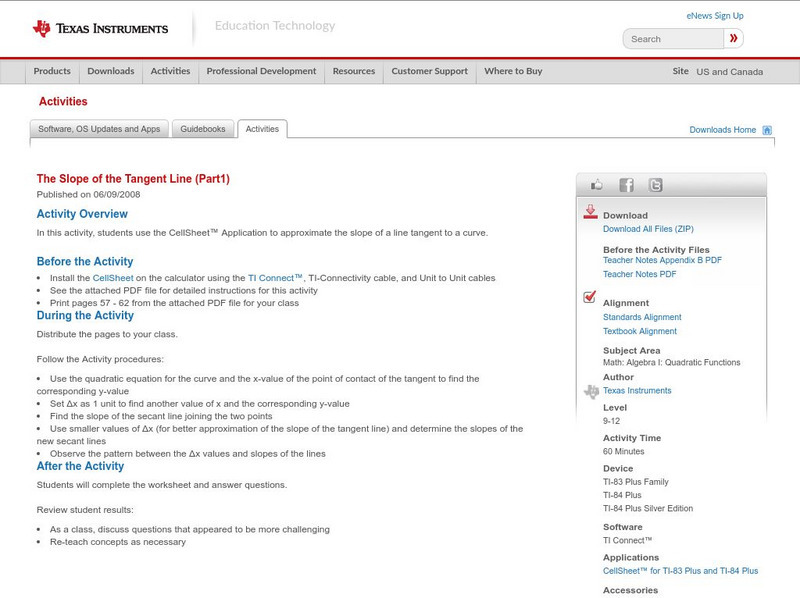
Task: Click the red Download arrow icon
Action: pos(590,212)
